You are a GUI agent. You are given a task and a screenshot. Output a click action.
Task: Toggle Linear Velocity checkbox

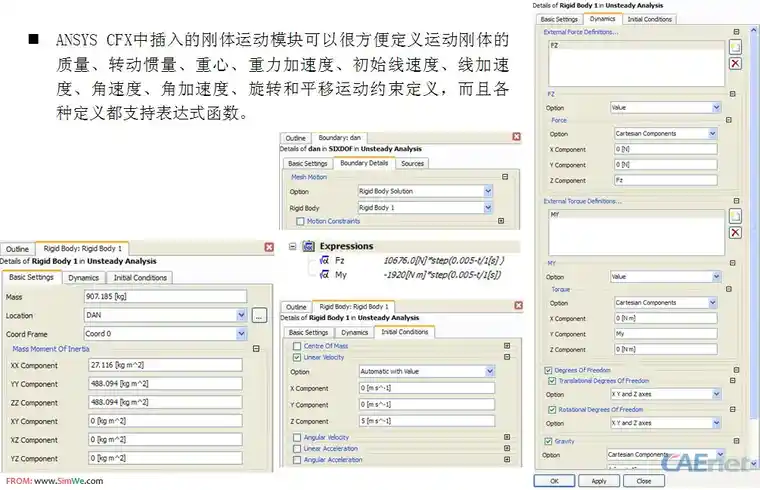297,357
